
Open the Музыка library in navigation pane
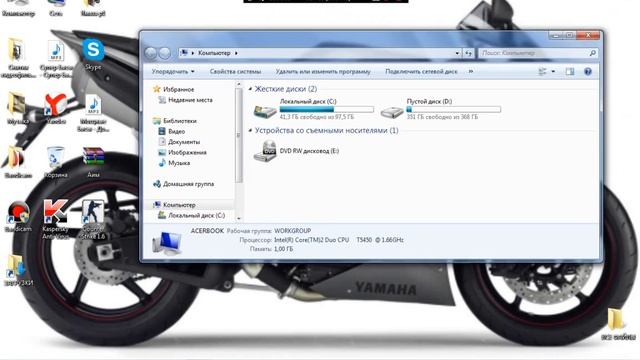[x=179, y=163]
